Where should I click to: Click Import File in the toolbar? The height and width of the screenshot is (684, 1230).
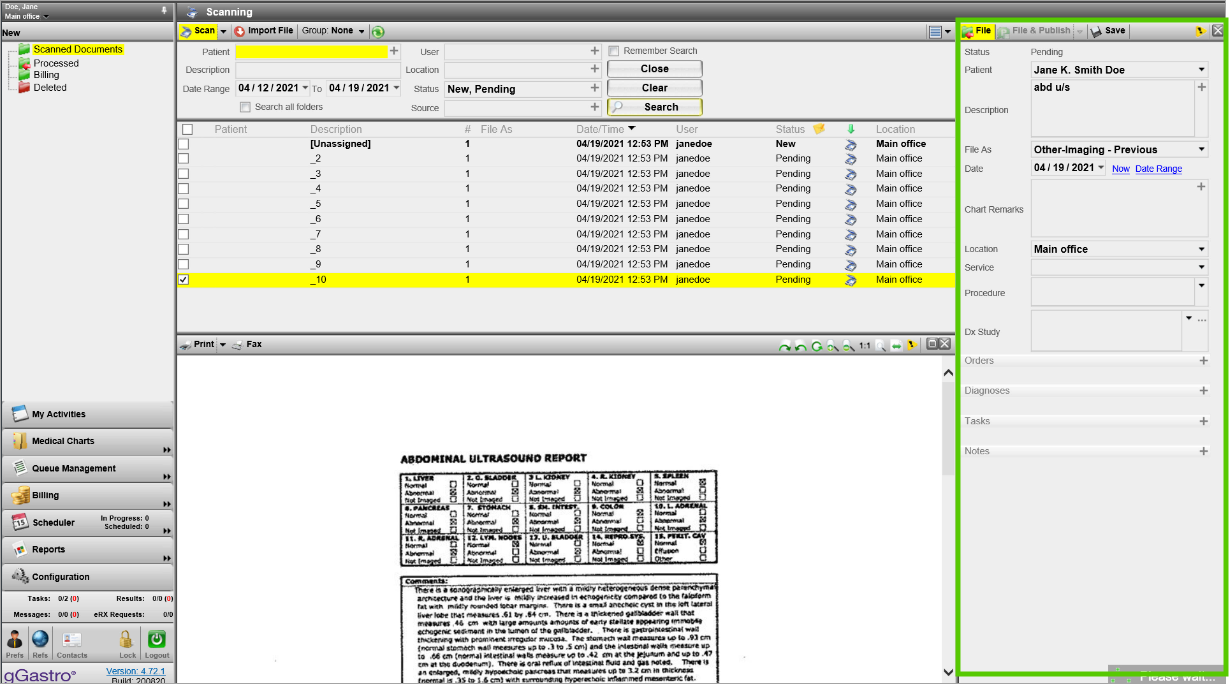point(264,31)
